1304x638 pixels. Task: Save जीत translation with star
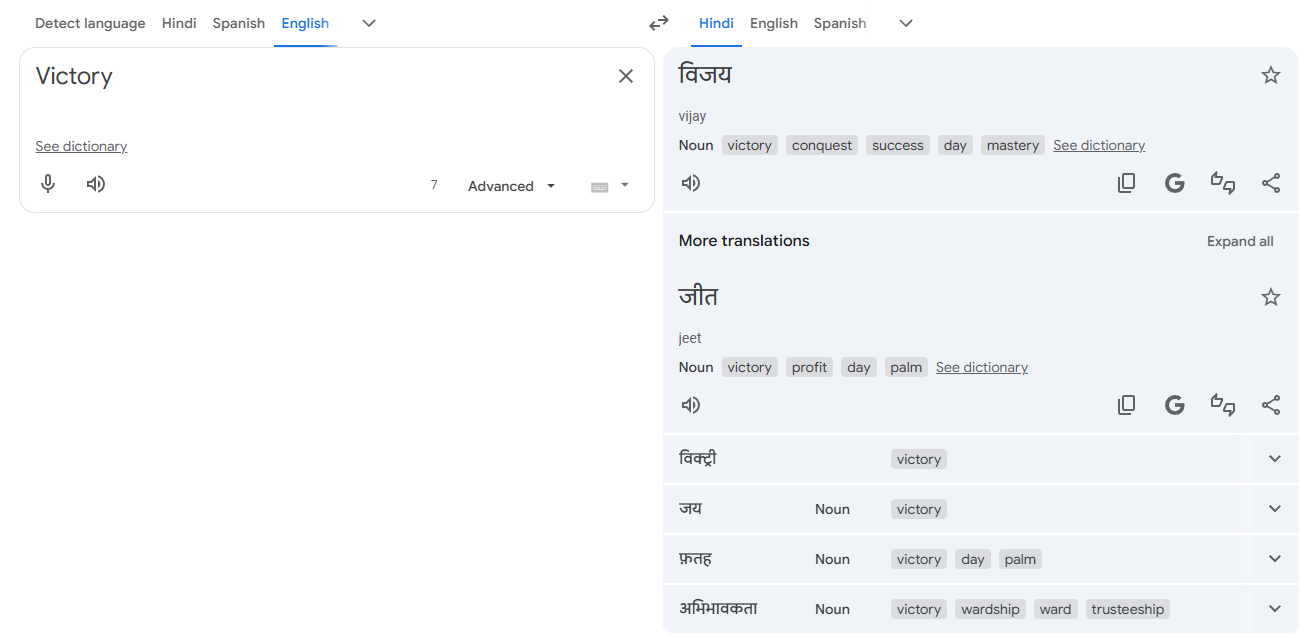pyautogui.click(x=1271, y=297)
